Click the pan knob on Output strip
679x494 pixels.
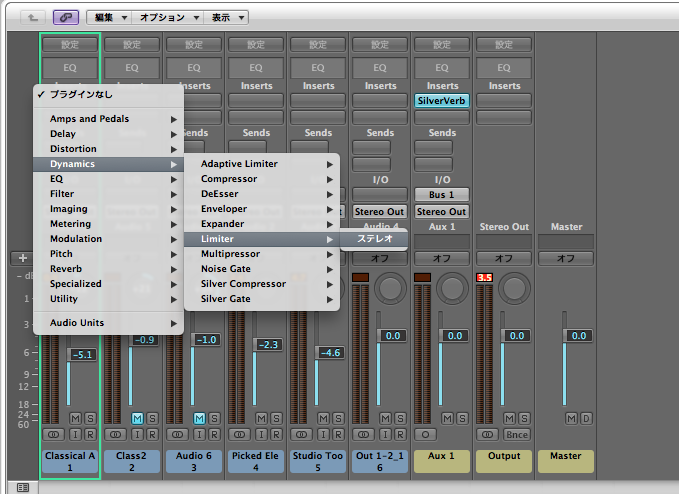click(x=514, y=288)
